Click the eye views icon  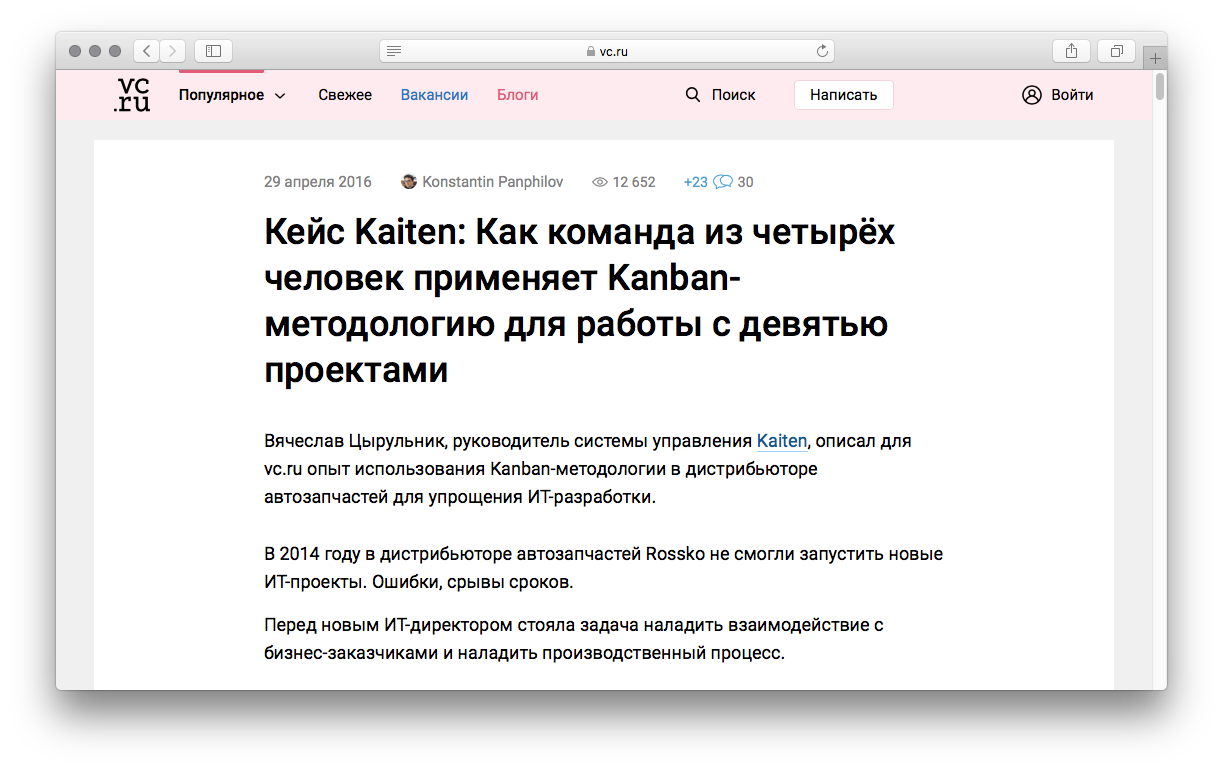coord(600,182)
